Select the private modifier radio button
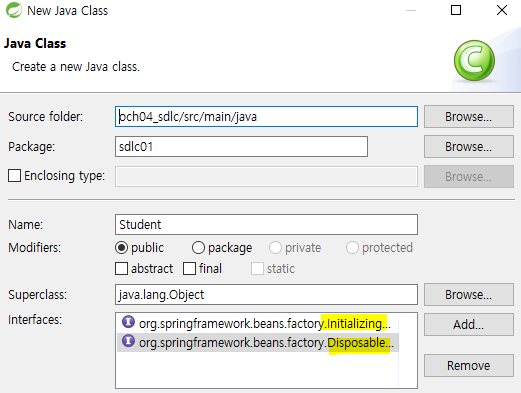Image resolution: width=521 pixels, height=393 pixels. pyautogui.click(x=275, y=248)
